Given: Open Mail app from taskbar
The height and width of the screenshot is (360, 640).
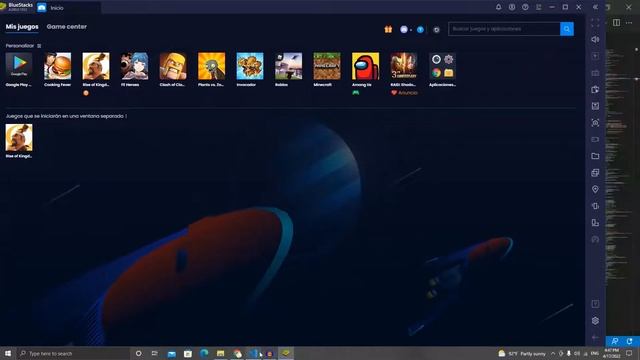Looking at the screenshot, I should (171, 353).
